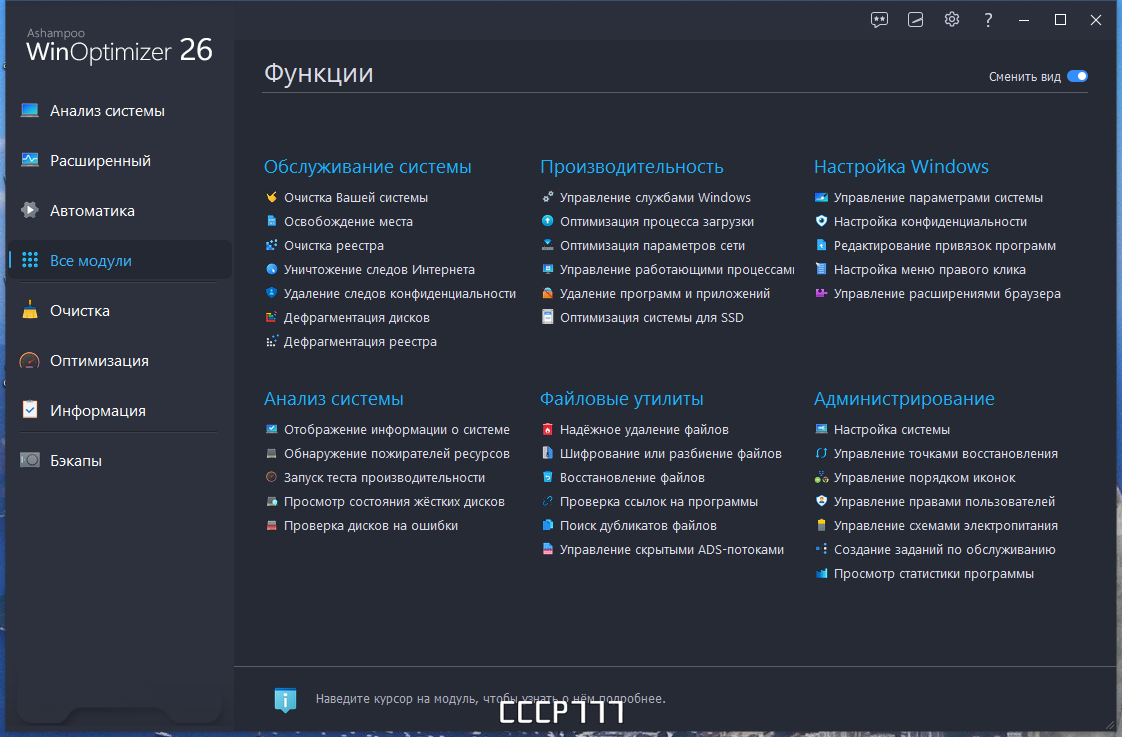The image size is (1122, 737).
Task: Click icon beside 'Настройка меню правого клика'
Action: 821,270
